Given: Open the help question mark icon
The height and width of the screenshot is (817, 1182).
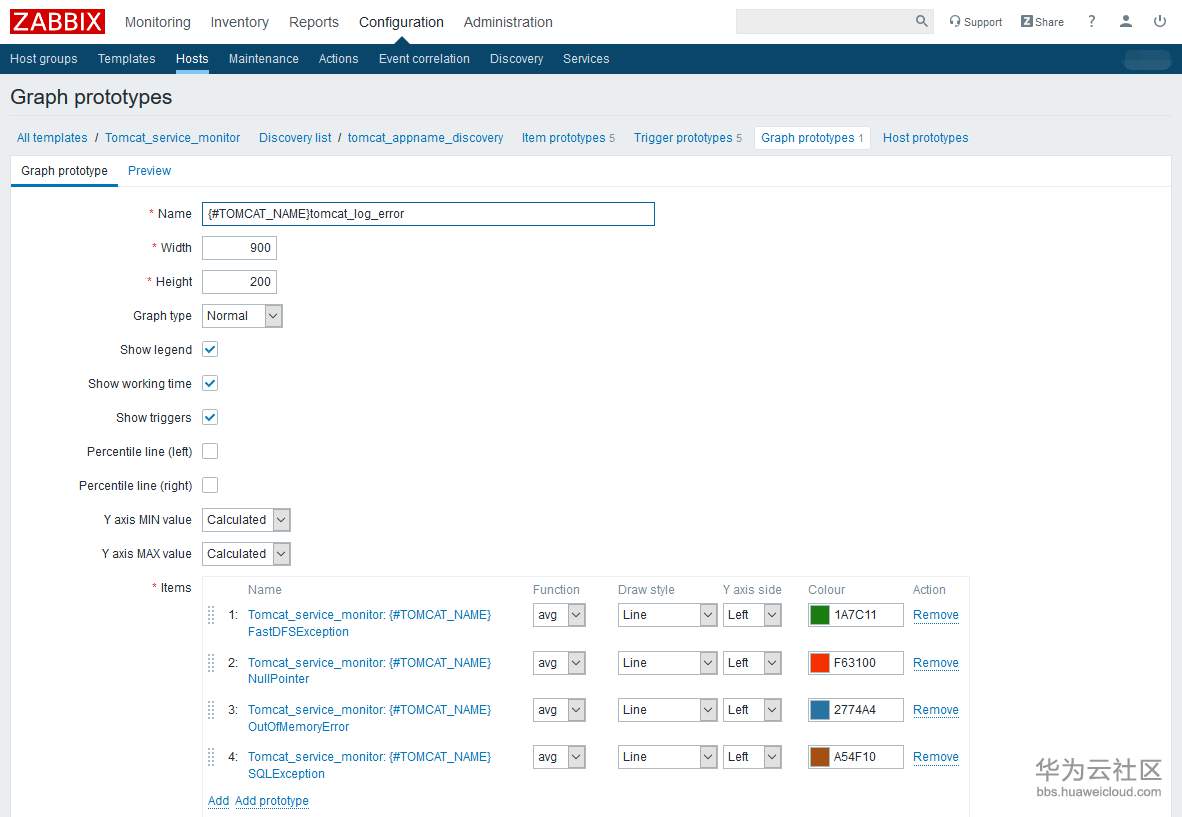Looking at the screenshot, I should 1092,21.
